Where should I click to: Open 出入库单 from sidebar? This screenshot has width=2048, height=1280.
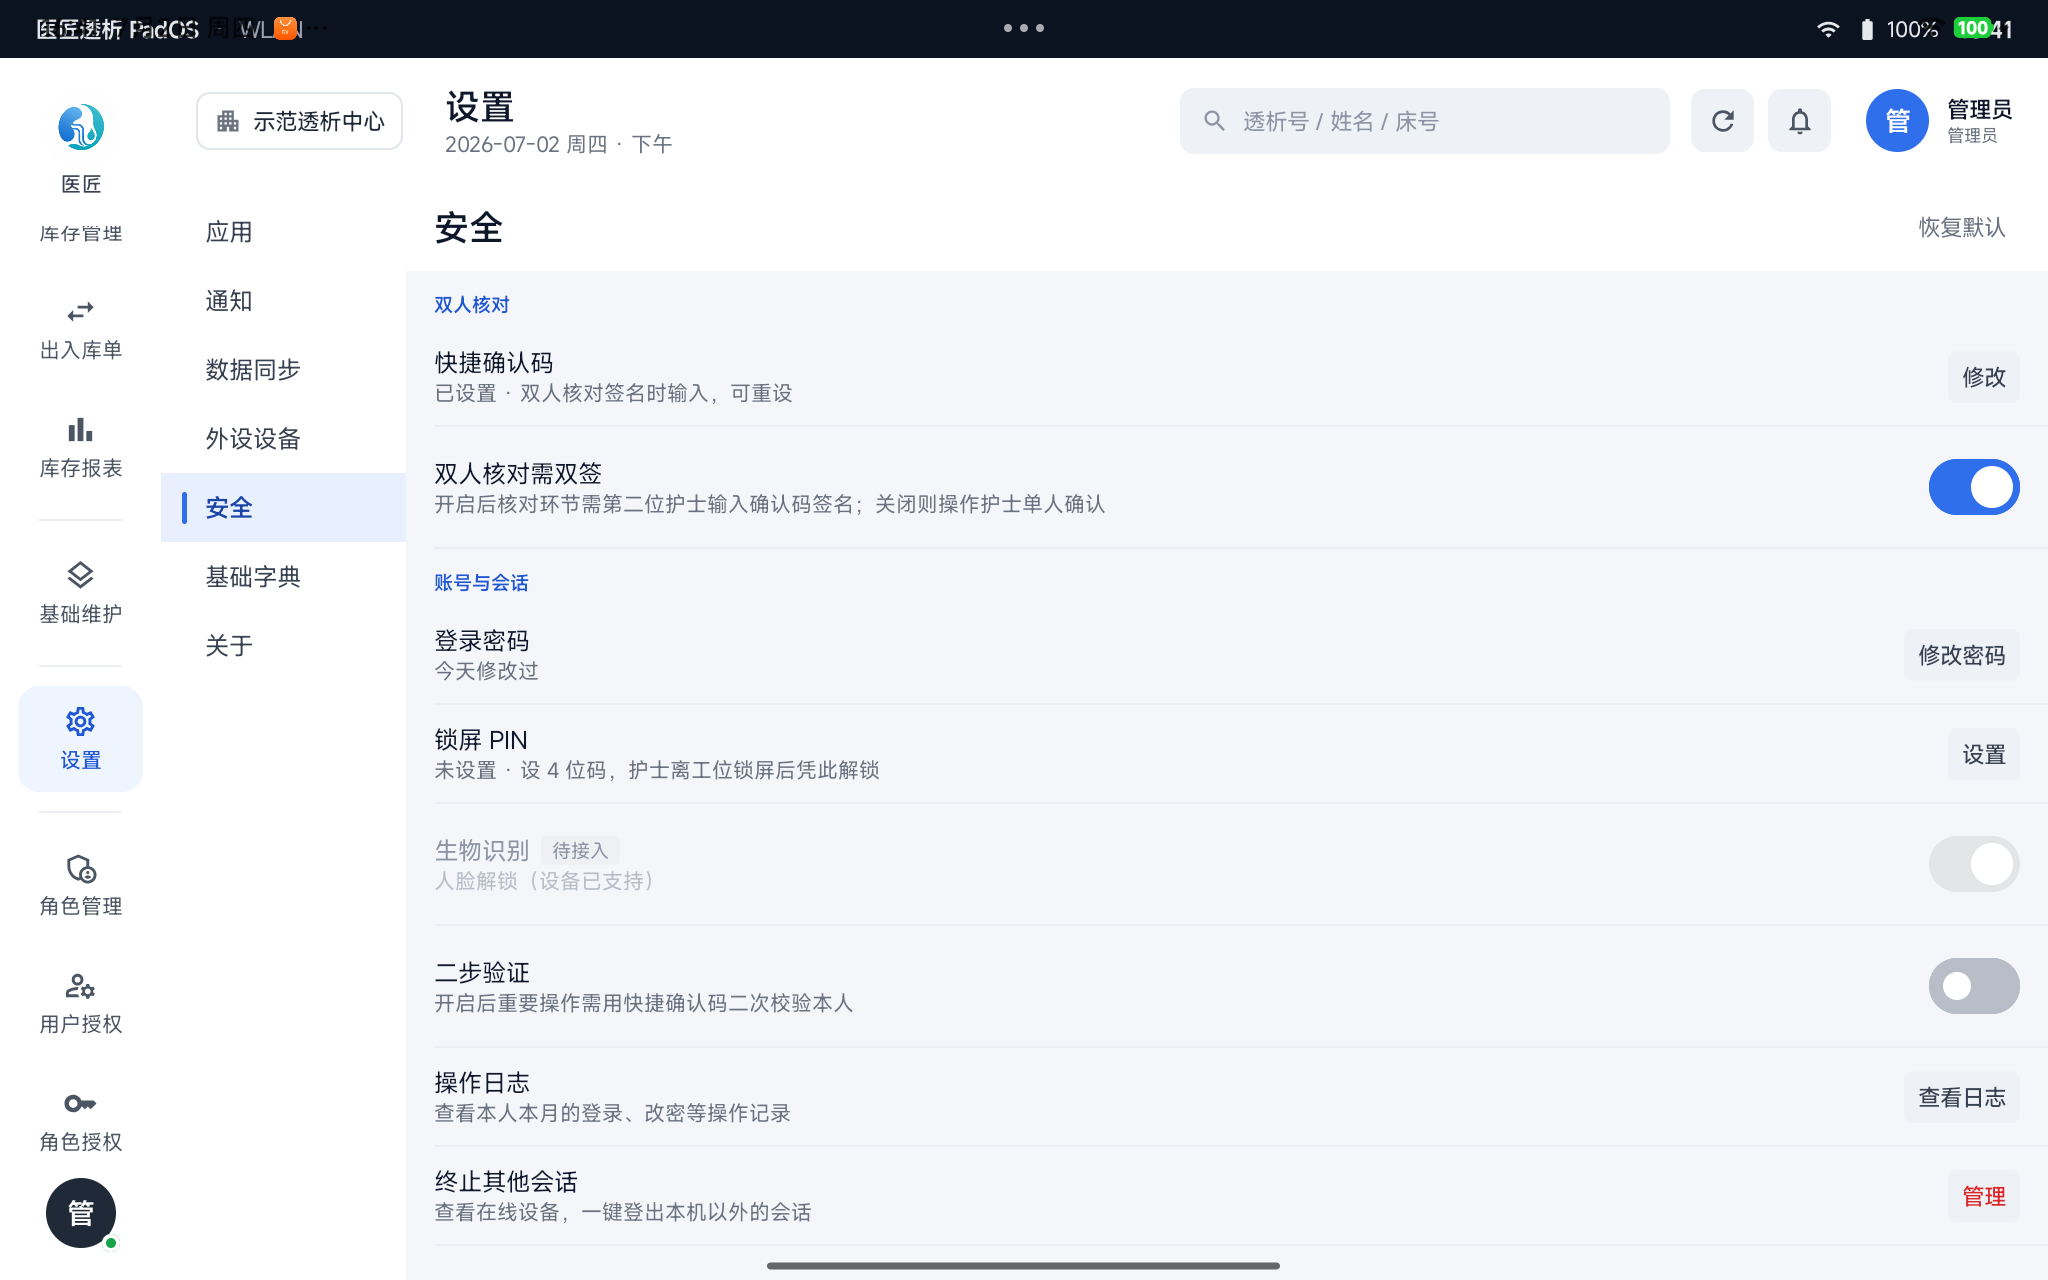(x=80, y=330)
